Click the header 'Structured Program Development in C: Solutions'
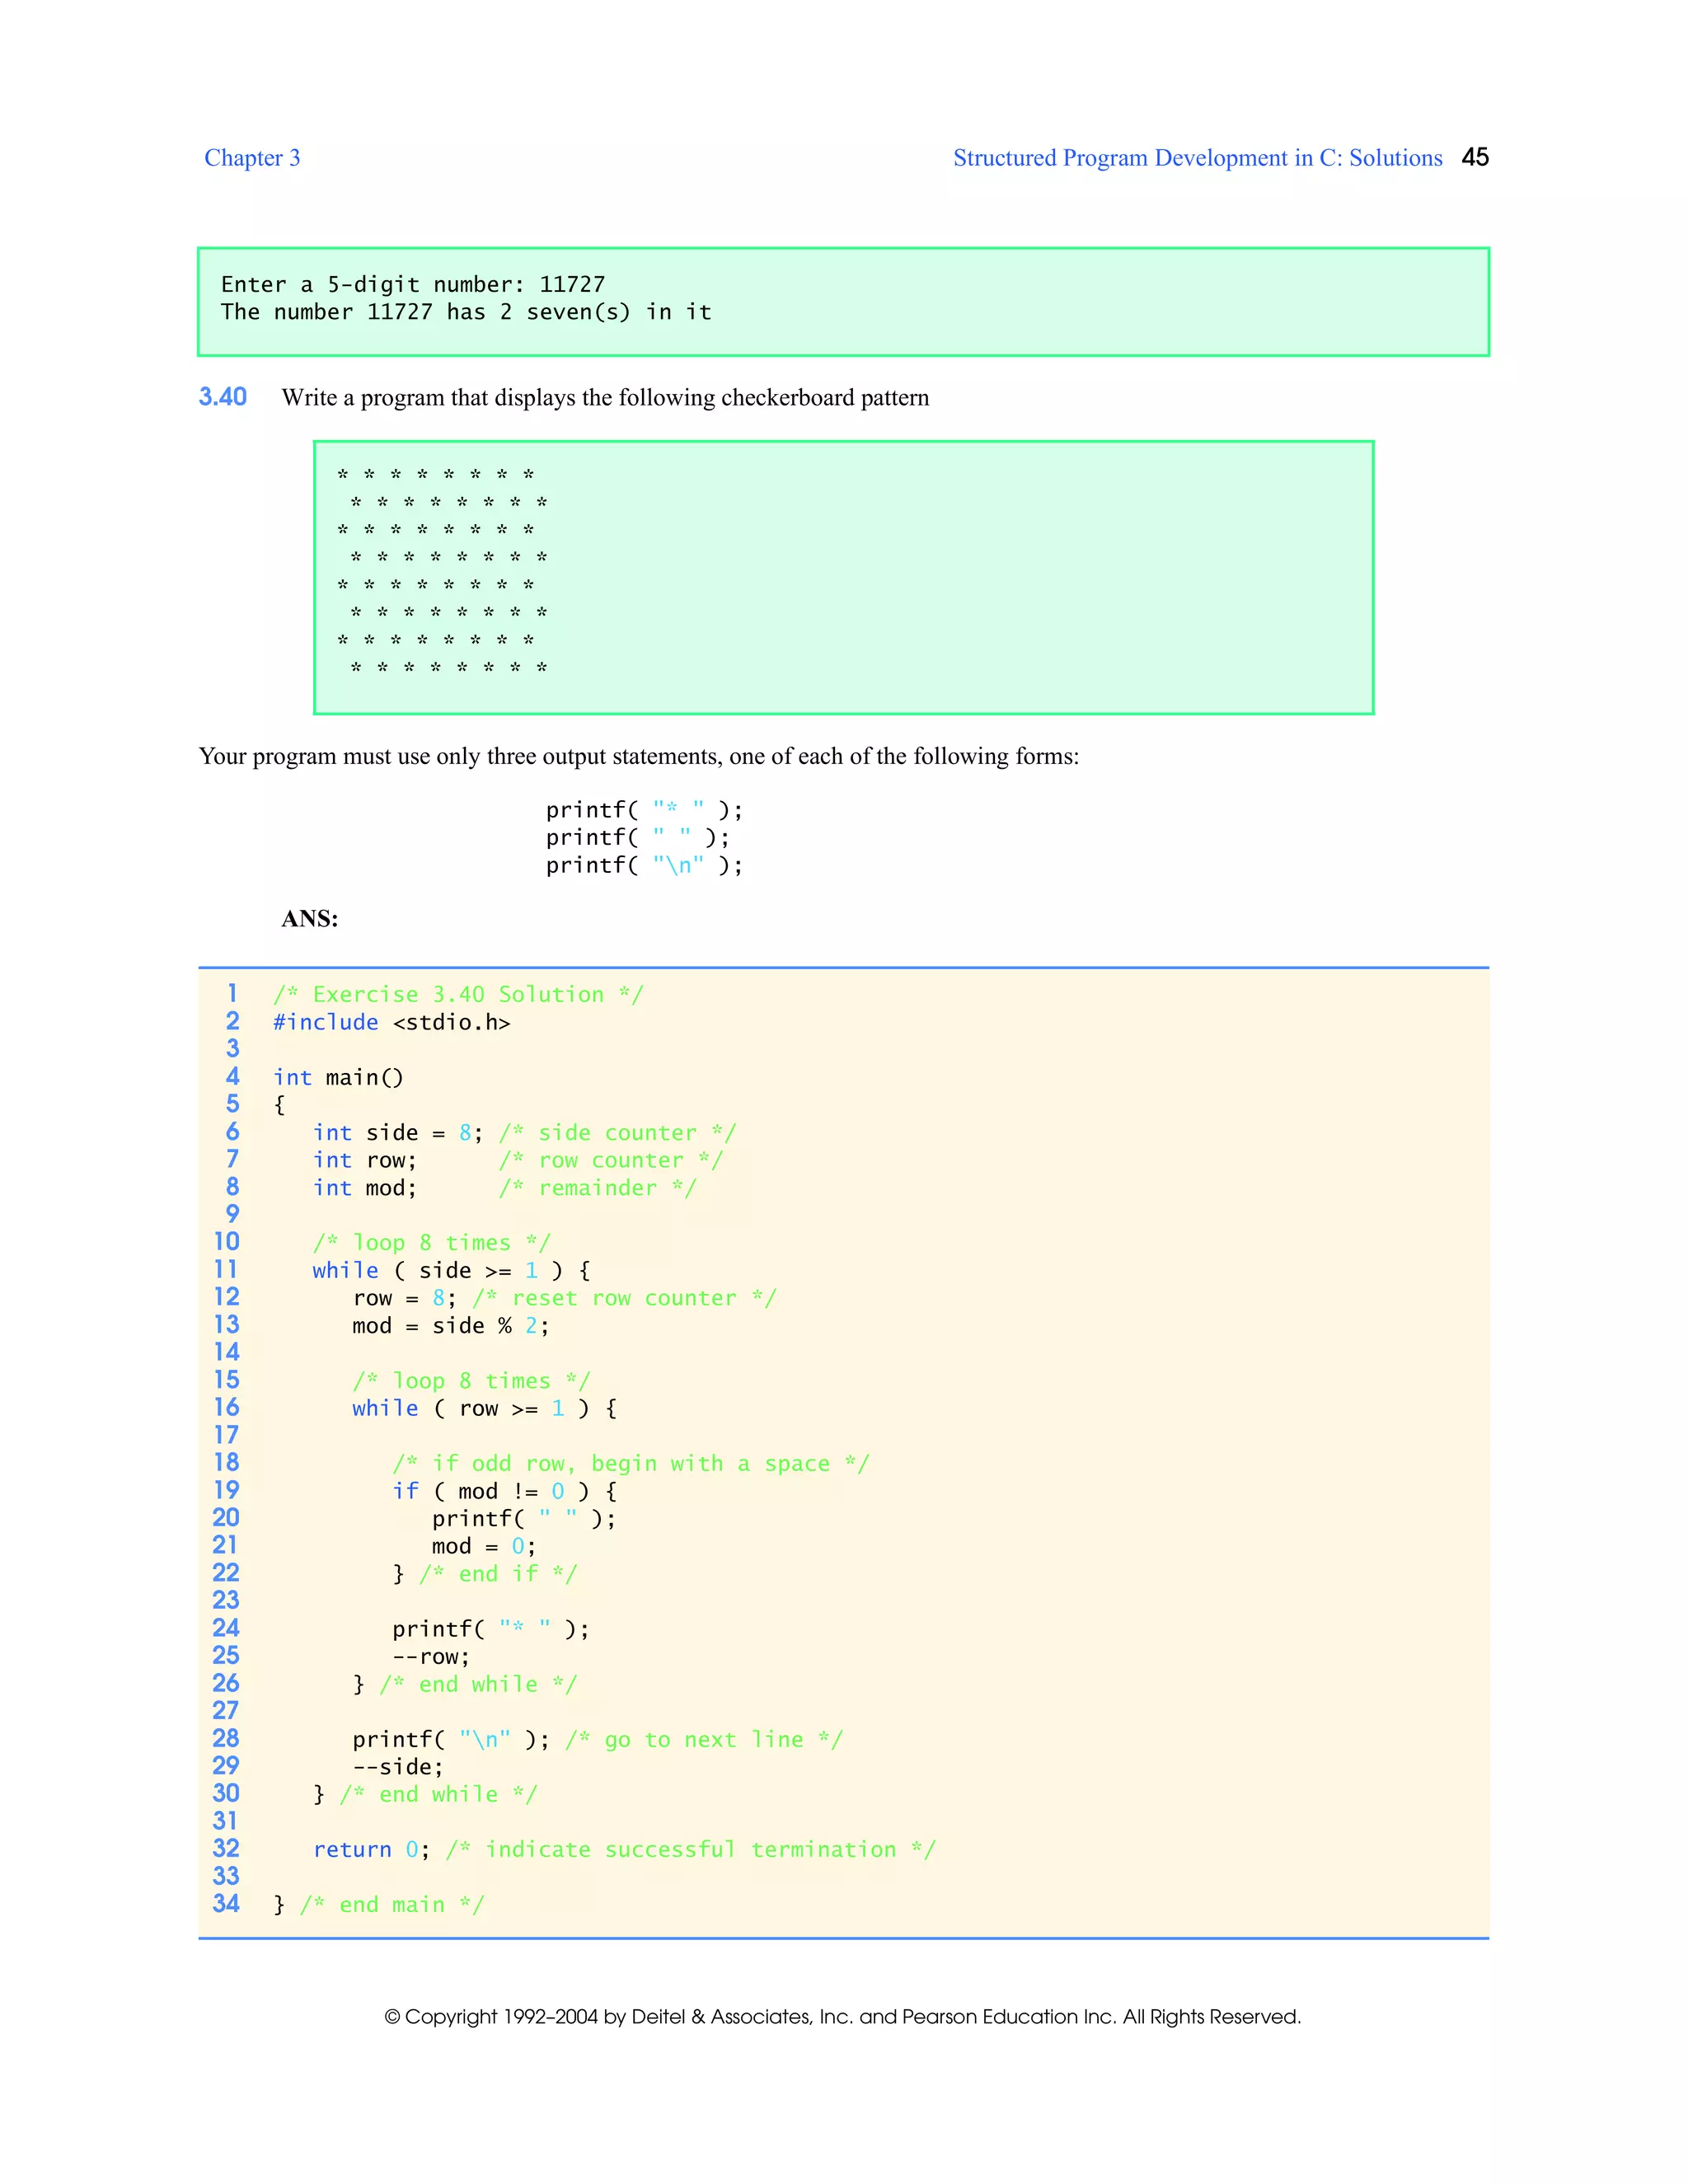 pyautogui.click(x=1197, y=158)
